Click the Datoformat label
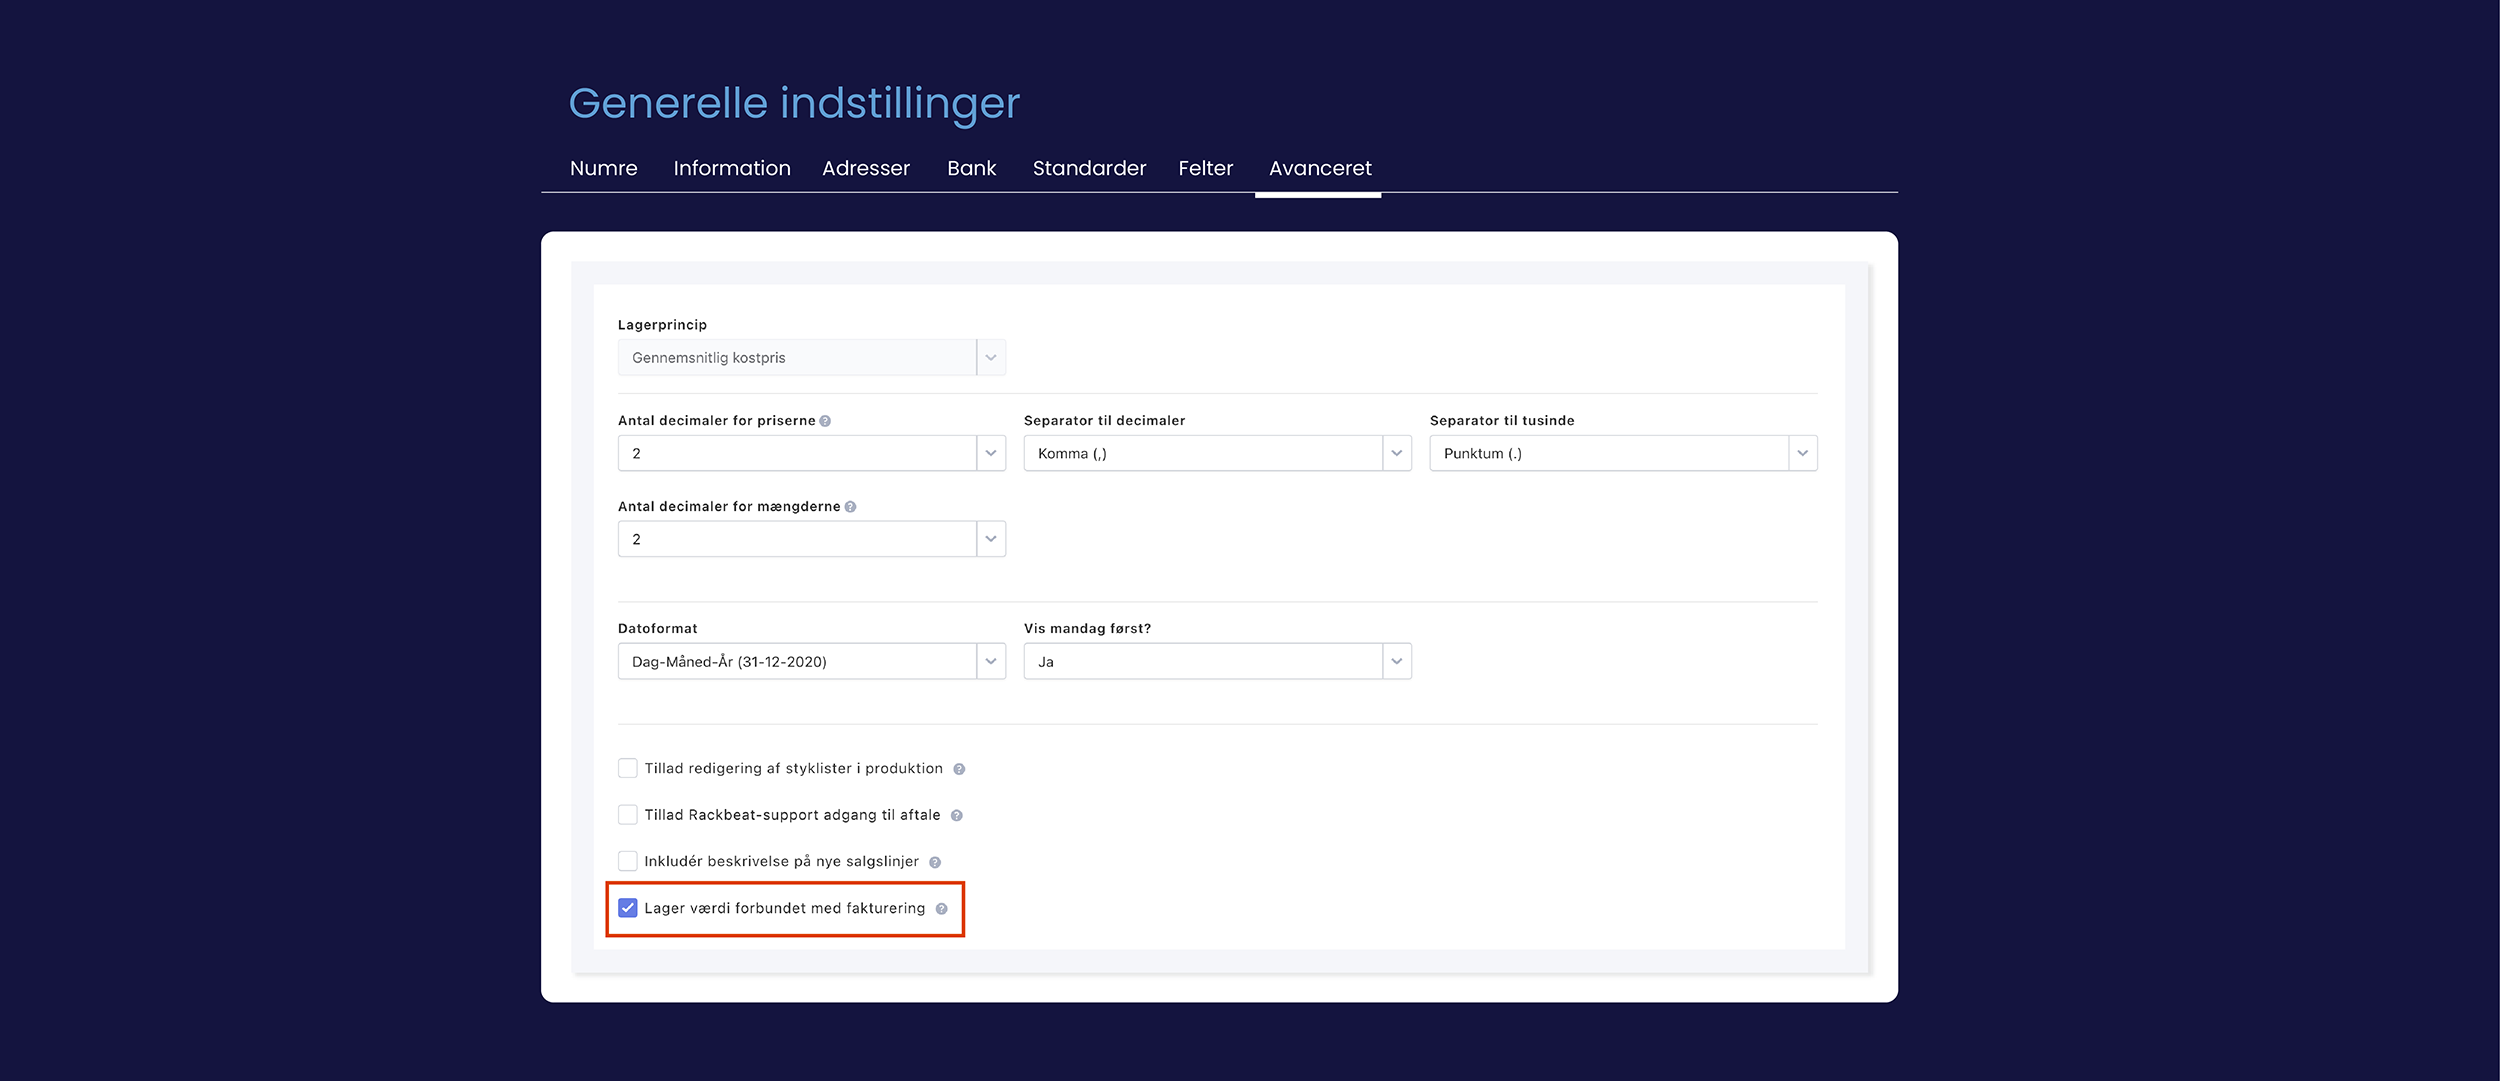The image size is (2500, 1081). pos(658,629)
